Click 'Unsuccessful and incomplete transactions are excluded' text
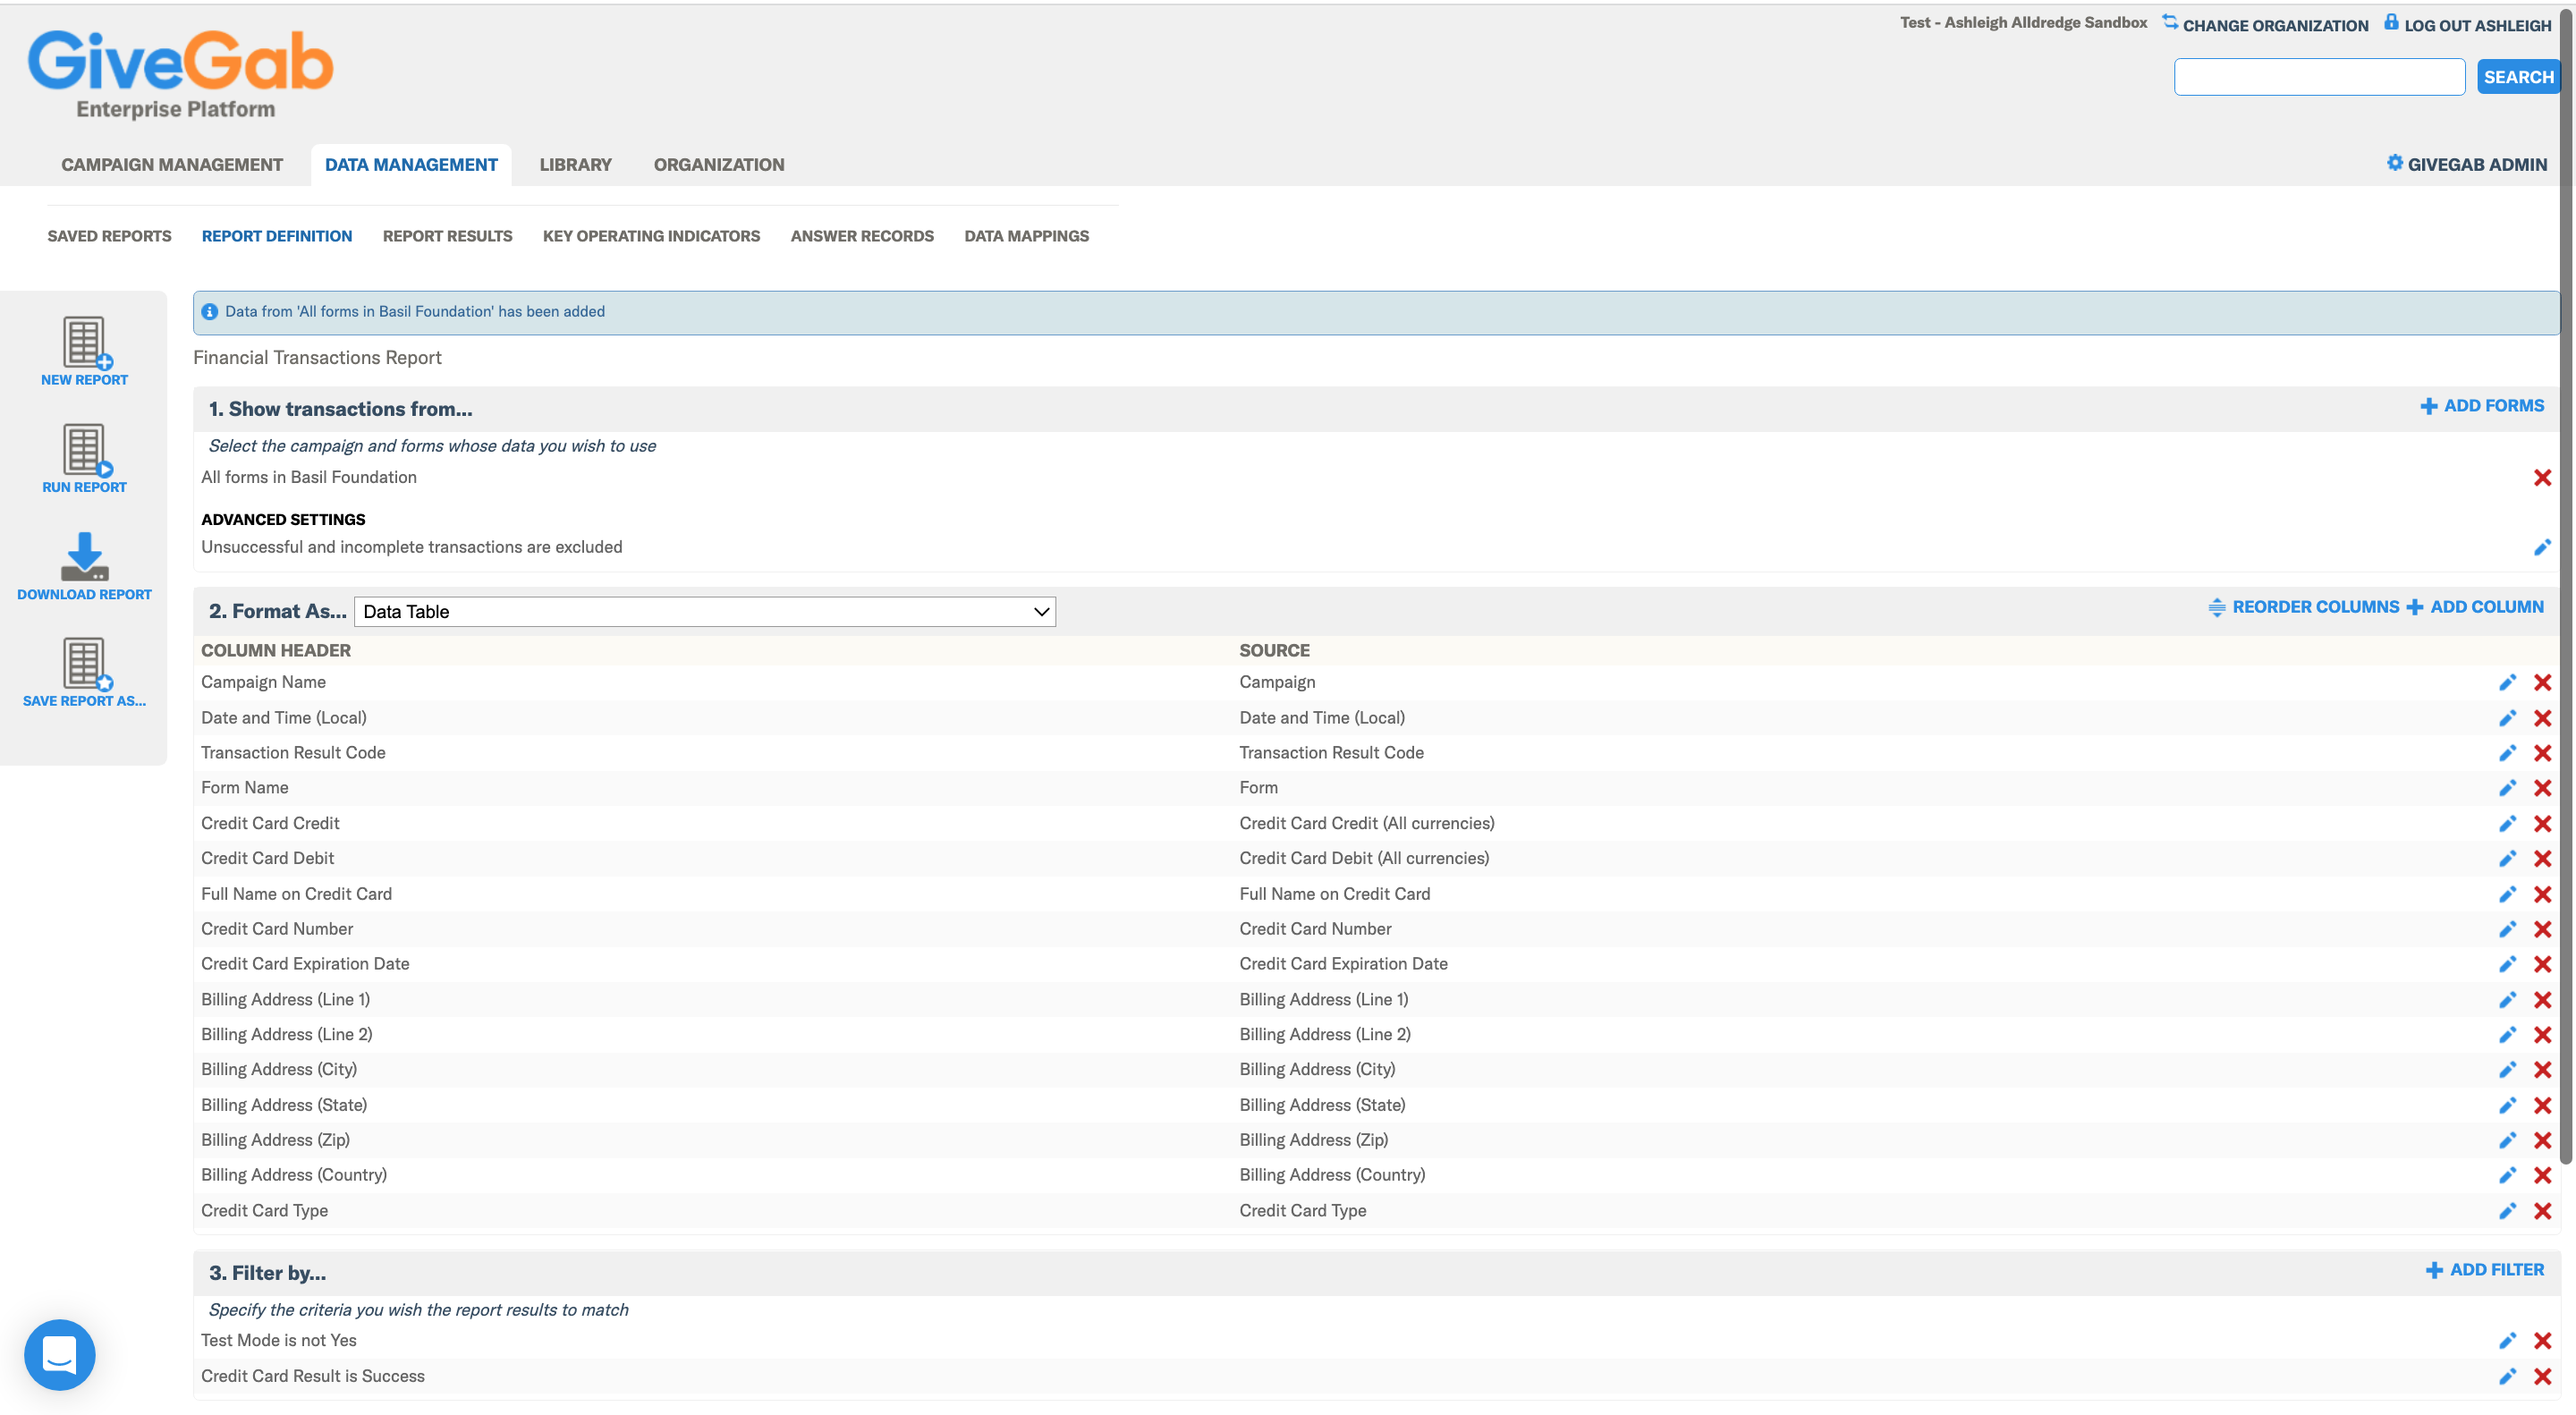 click(x=411, y=547)
